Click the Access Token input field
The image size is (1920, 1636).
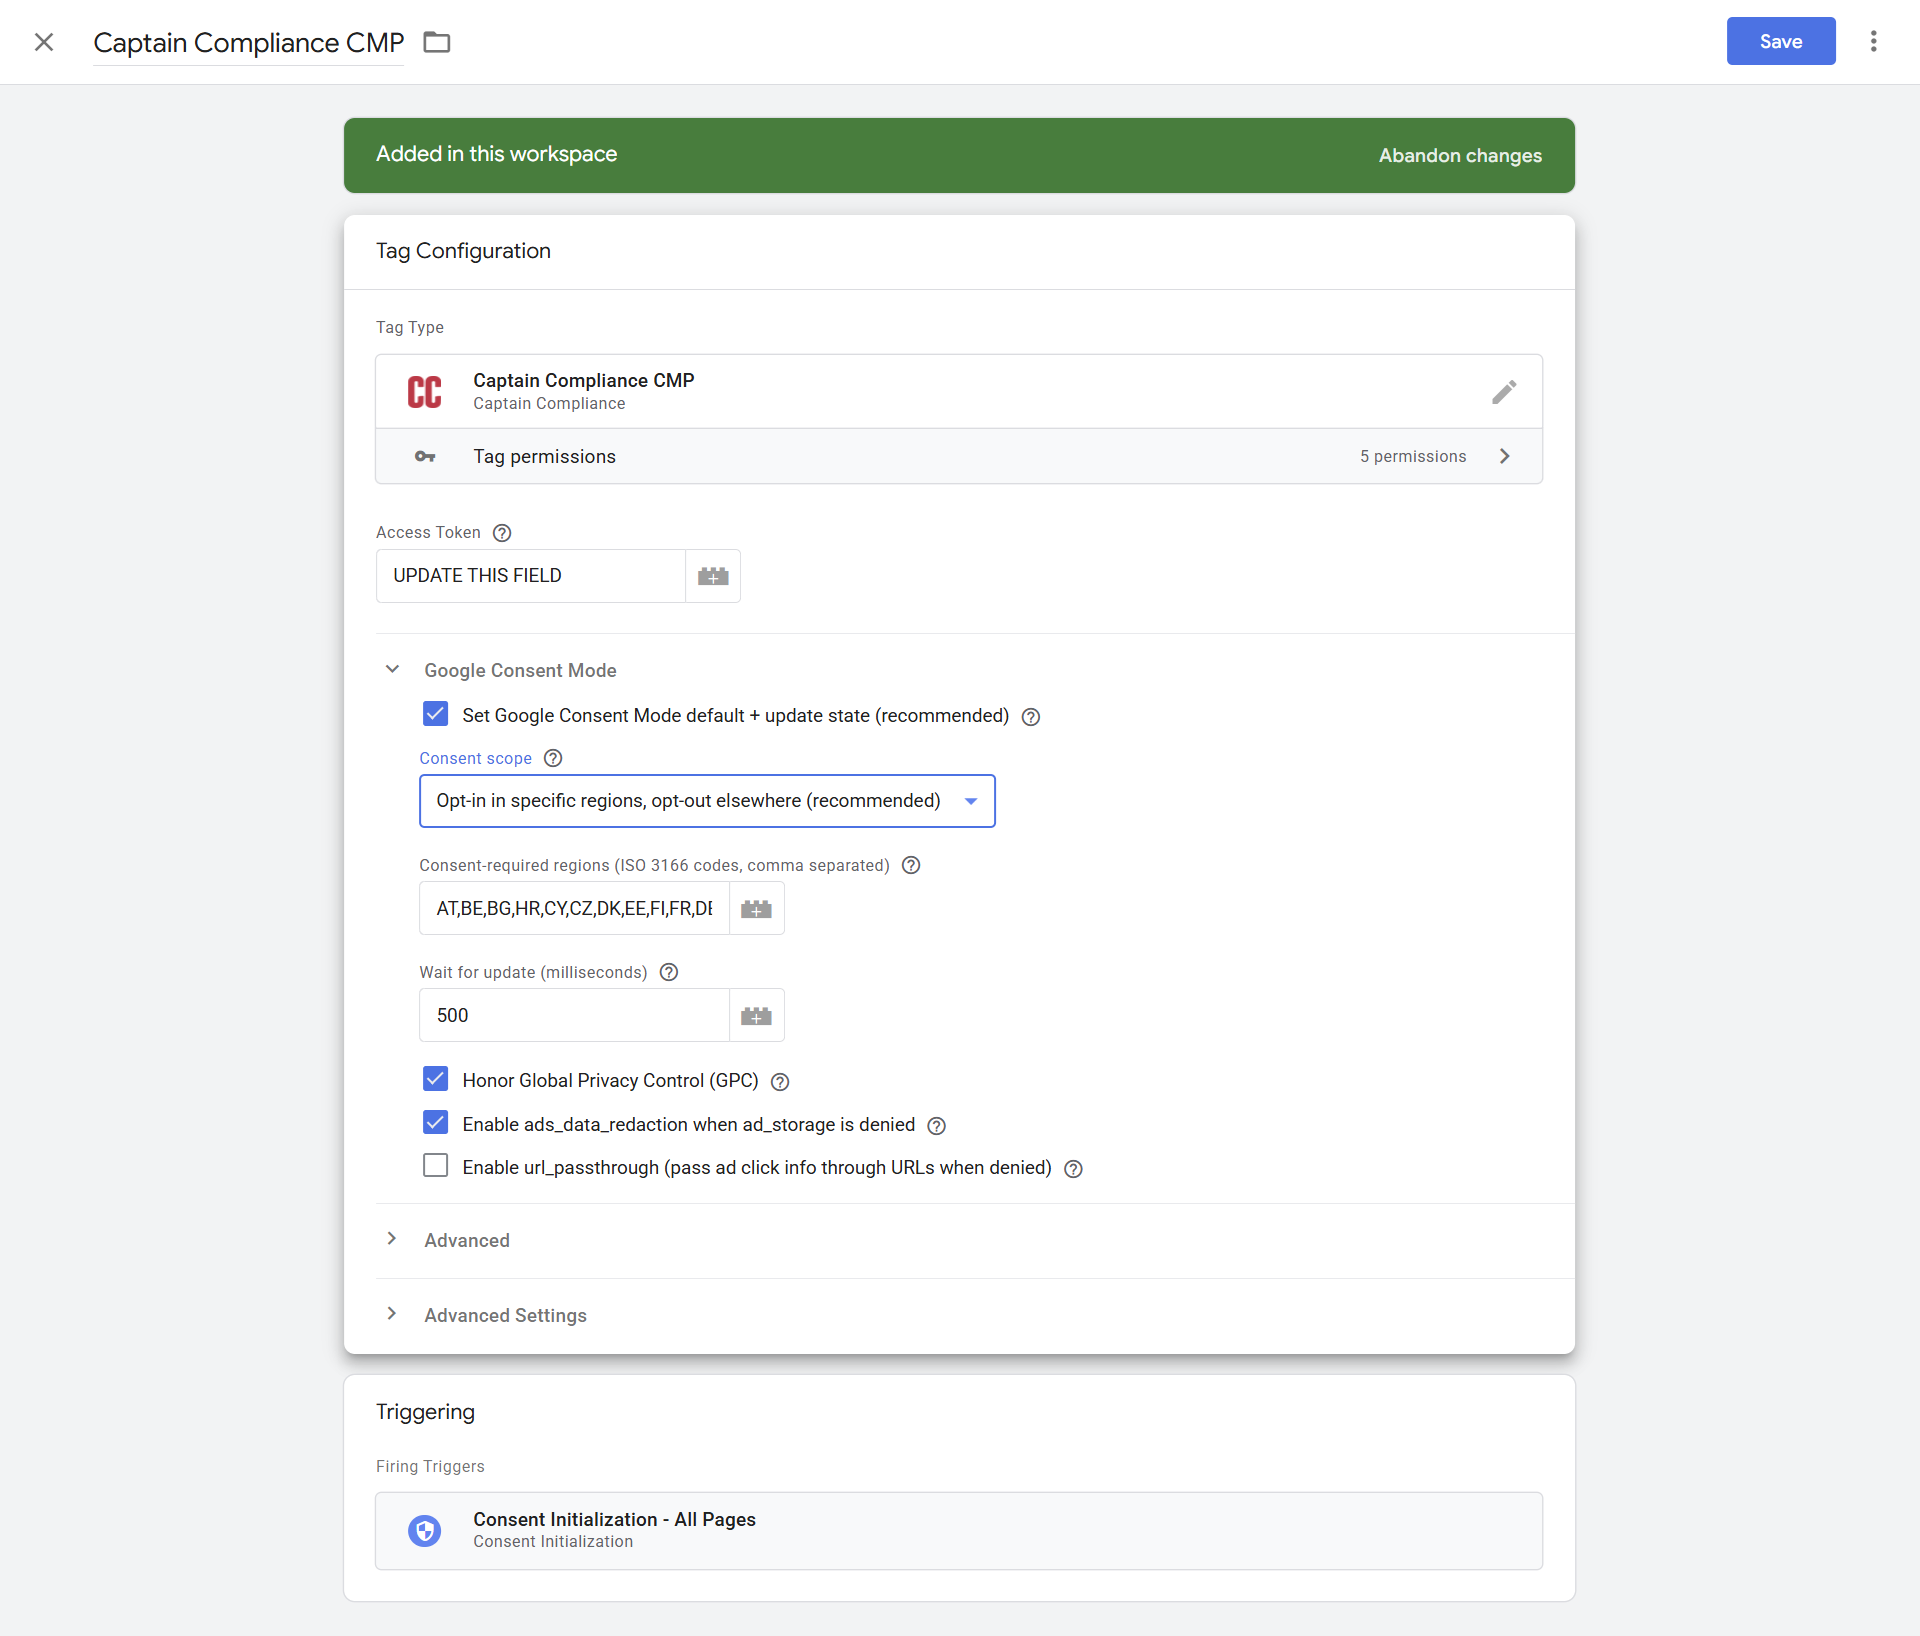531,576
